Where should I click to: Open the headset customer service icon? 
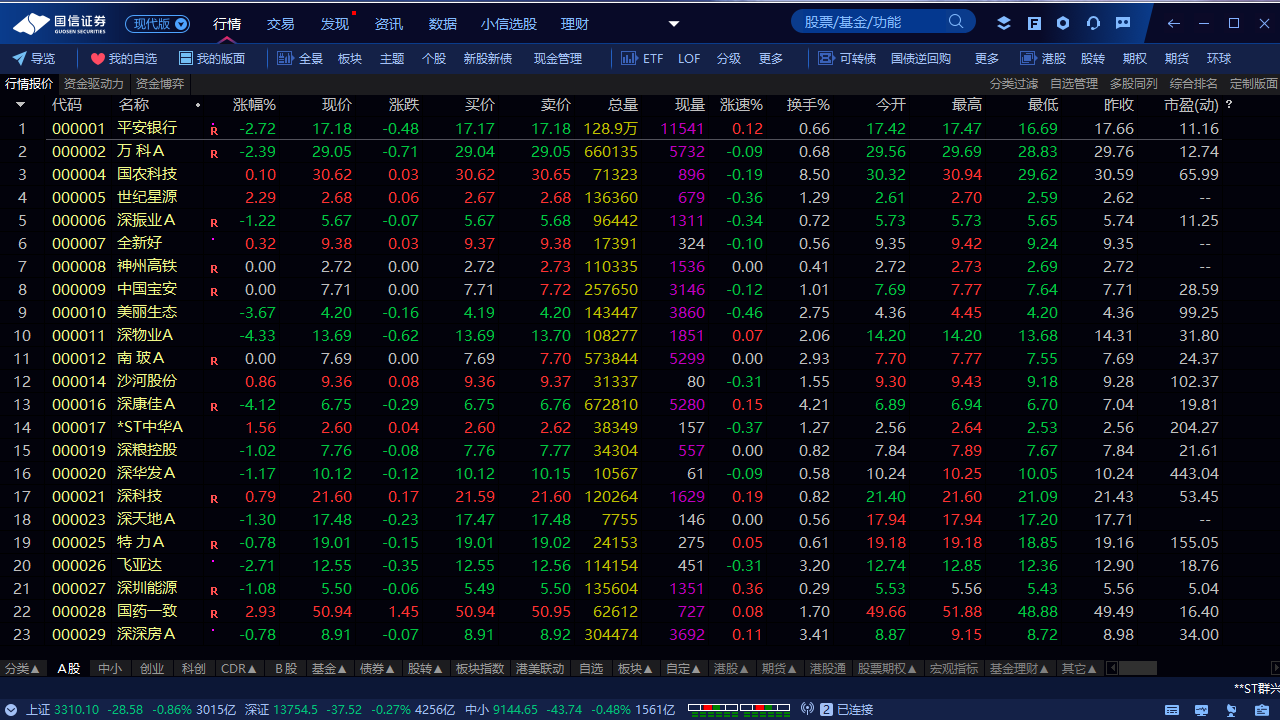[1093, 23]
